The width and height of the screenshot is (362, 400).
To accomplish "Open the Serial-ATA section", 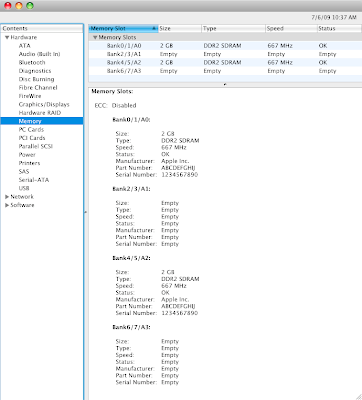I will click(34, 180).
